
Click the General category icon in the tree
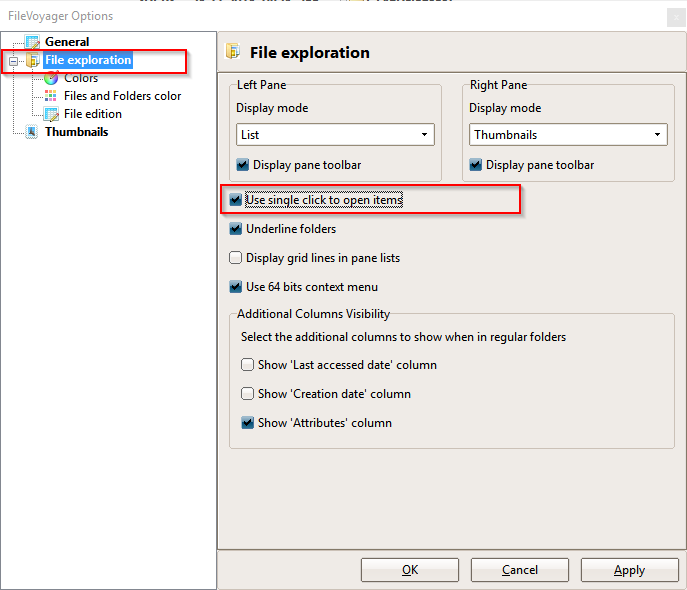point(33,42)
